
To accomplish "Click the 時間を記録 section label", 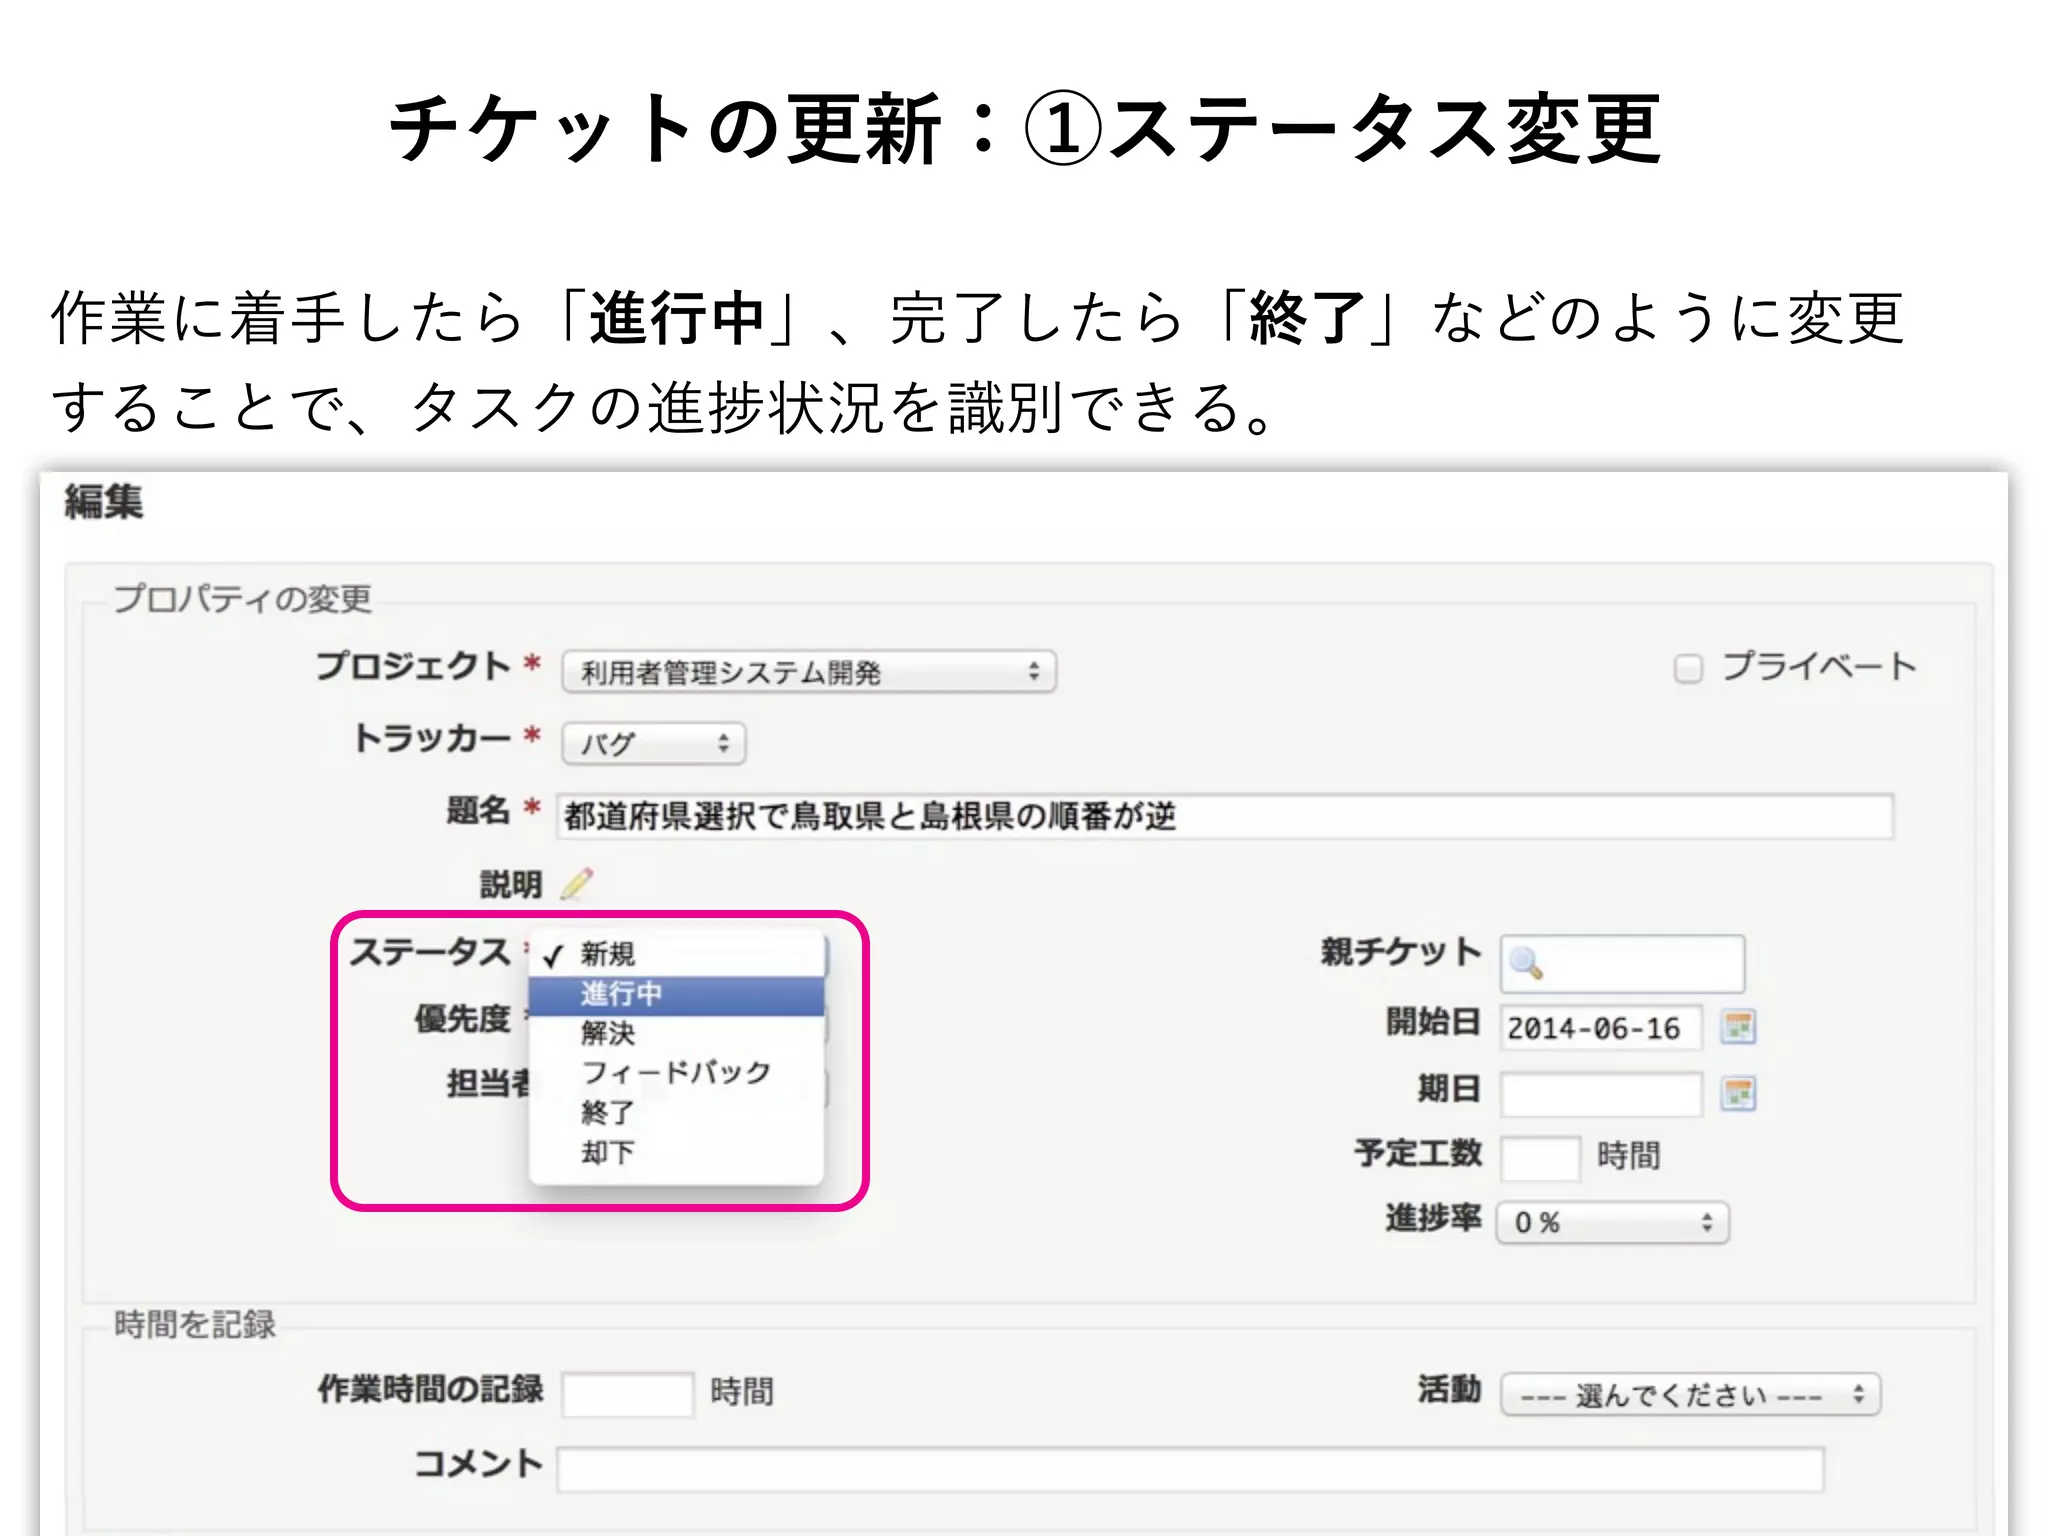I will (195, 1324).
